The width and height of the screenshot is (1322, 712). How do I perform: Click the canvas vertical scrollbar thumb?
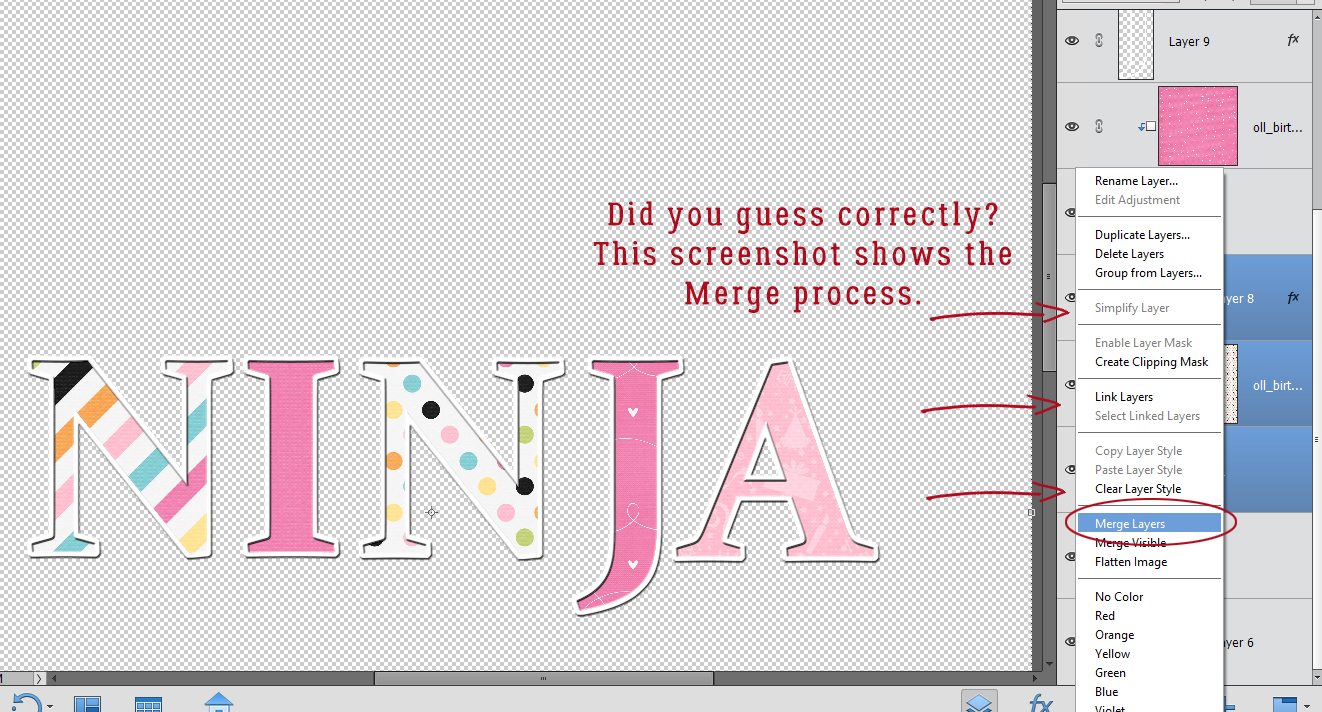(1048, 276)
